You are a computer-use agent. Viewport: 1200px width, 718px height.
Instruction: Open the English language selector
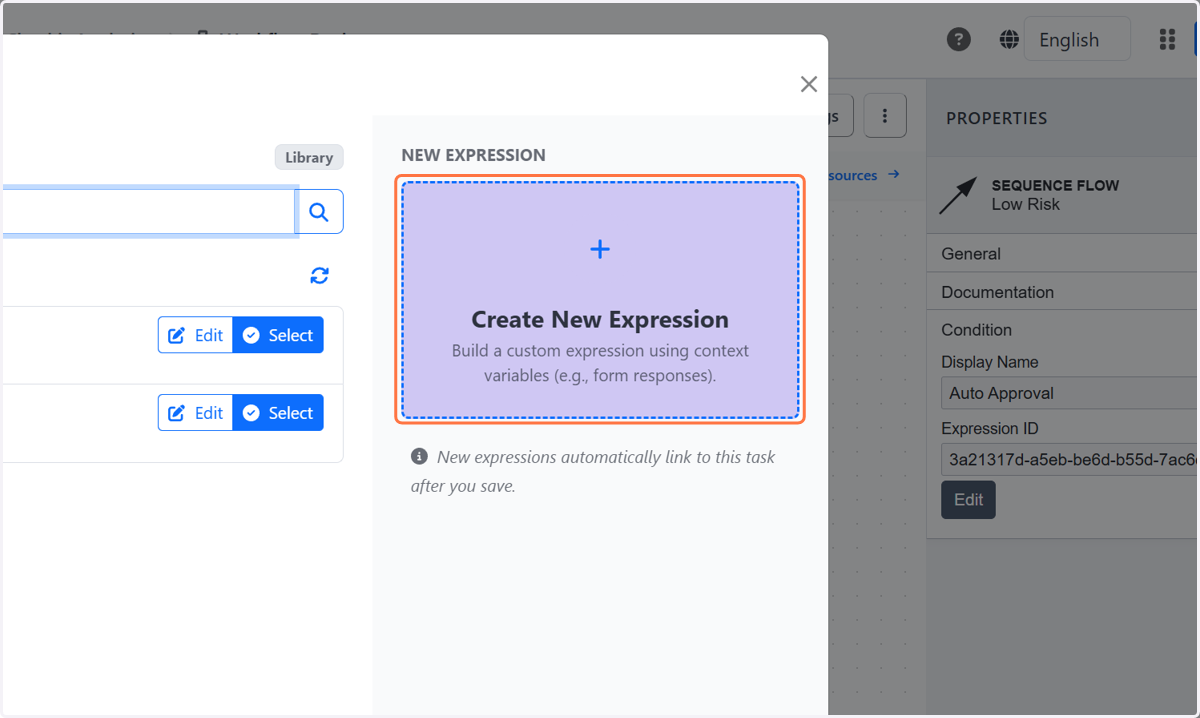[x=1077, y=40]
